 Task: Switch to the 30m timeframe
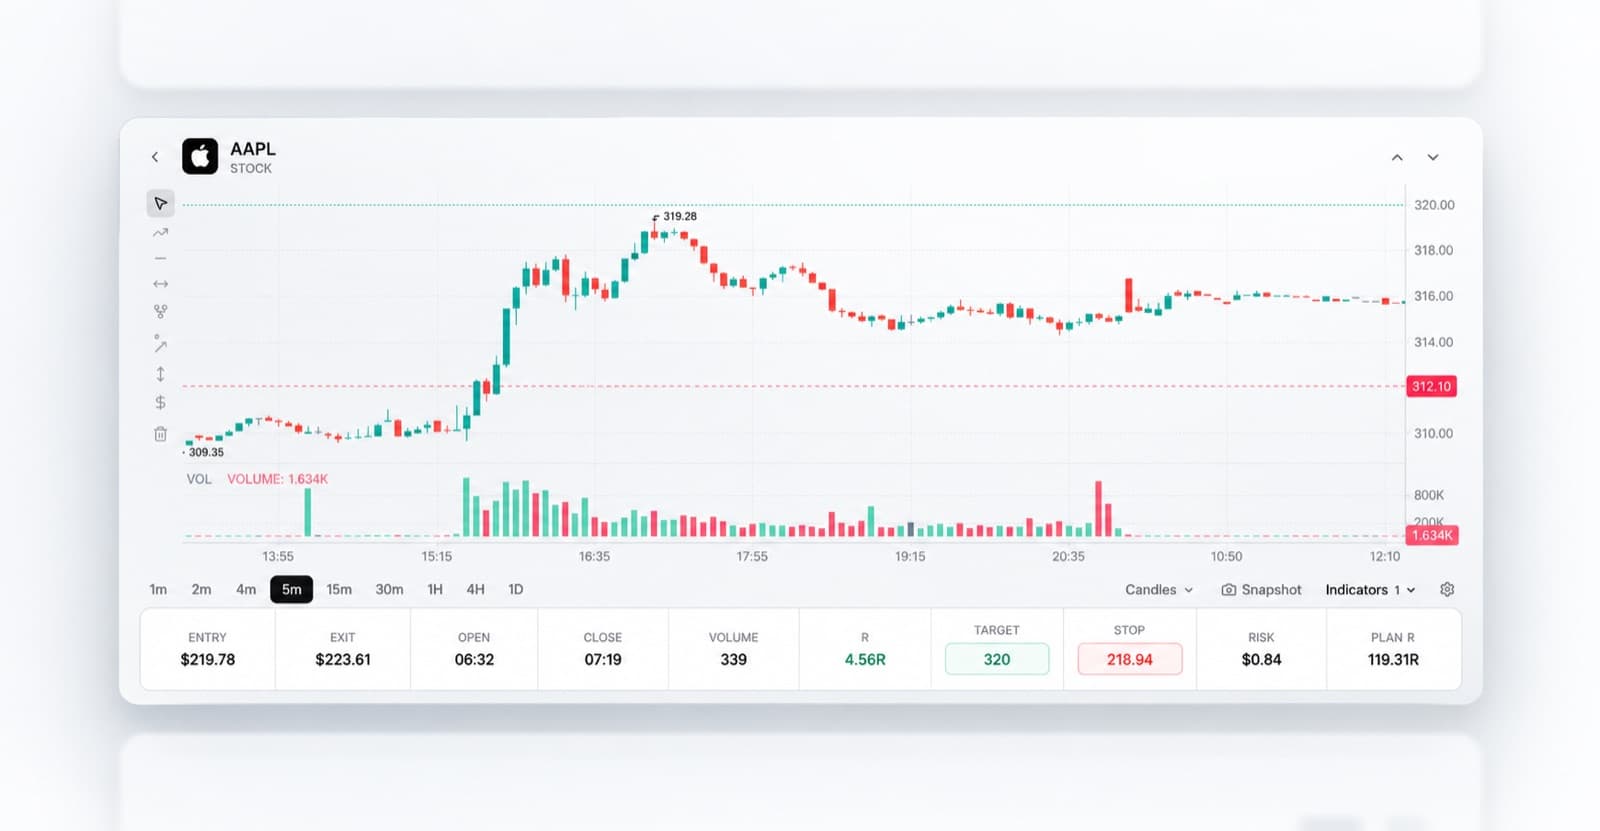[389, 590]
